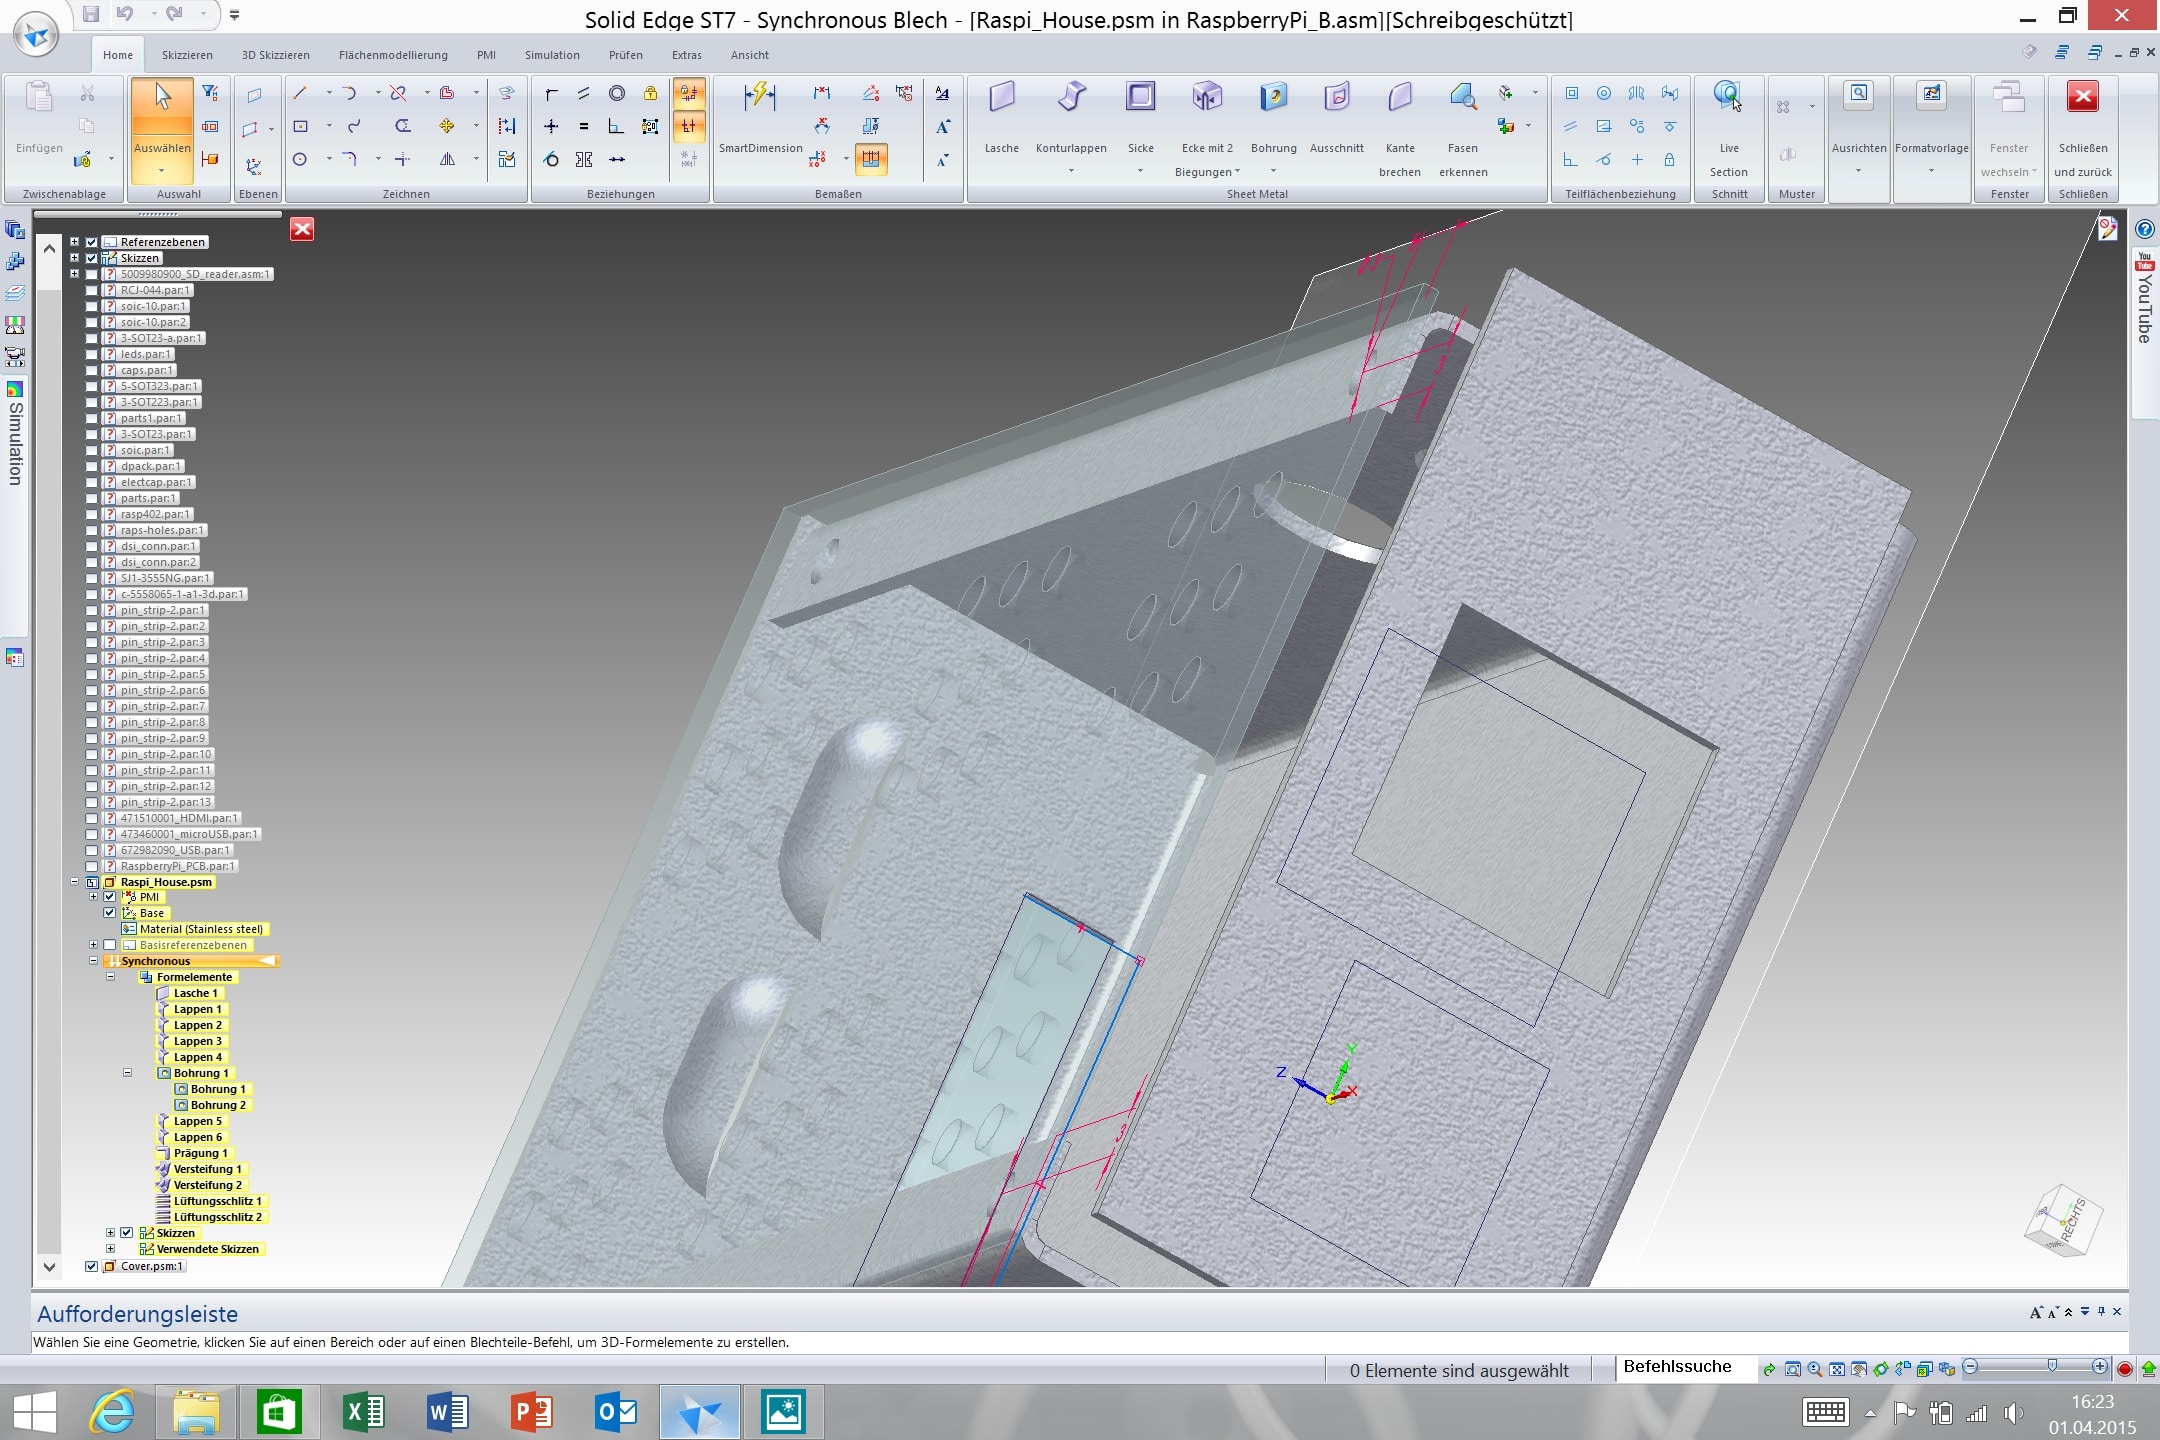Open the Skizzieren ribbon tab
Image resolution: width=2160 pixels, height=1440 pixels.
pos(187,55)
